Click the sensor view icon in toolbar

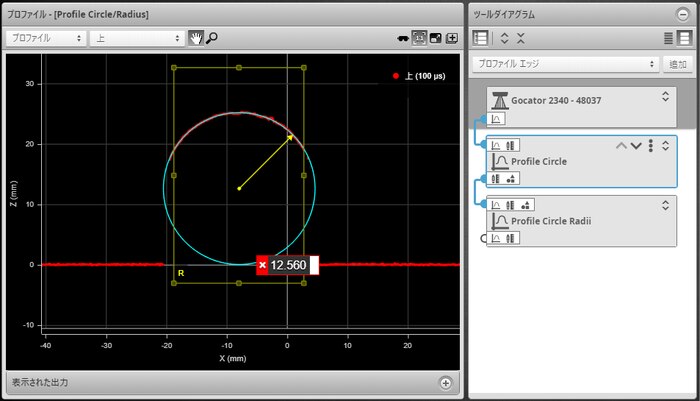pyautogui.click(x=403, y=38)
